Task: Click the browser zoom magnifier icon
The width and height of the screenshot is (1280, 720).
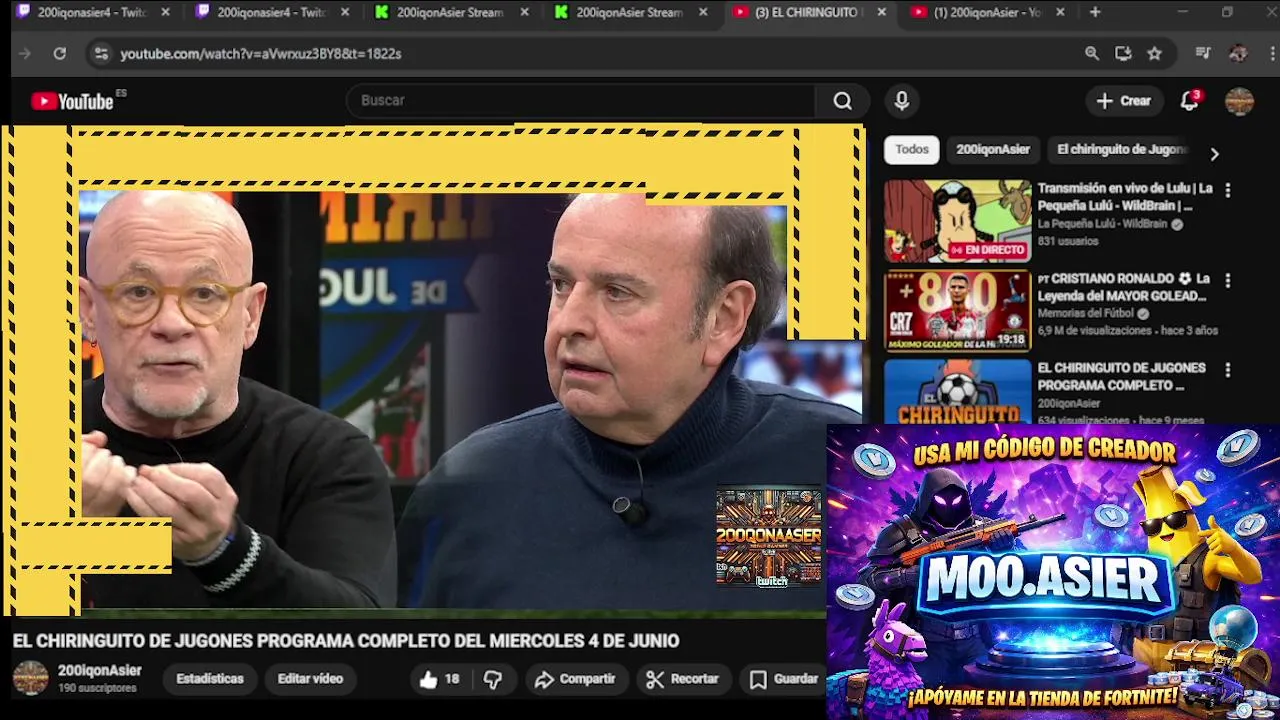Action: click(x=1092, y=54)
